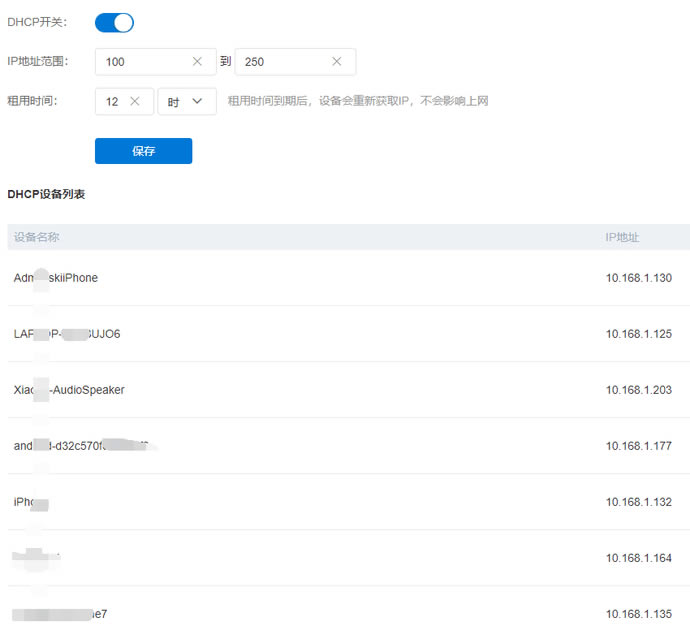Screen dimensions: 690x639
Task: Clear the lease time value 12
Action: (x=135, y=102)
